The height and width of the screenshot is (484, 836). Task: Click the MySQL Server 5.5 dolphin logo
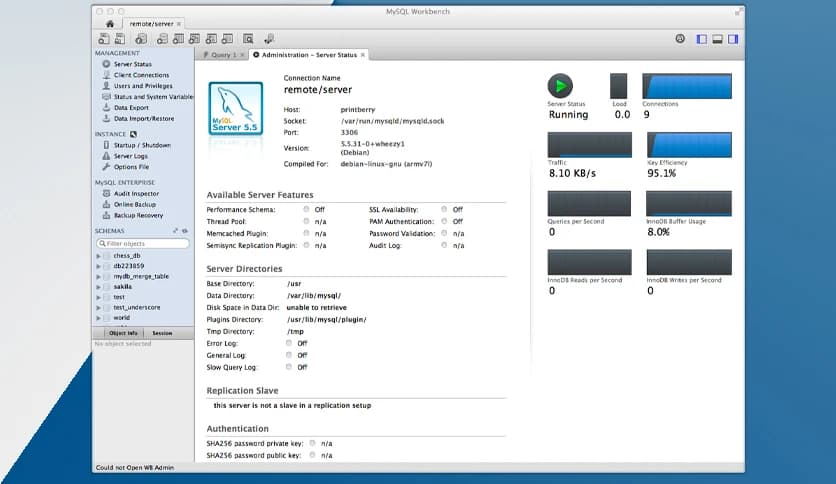236,108
